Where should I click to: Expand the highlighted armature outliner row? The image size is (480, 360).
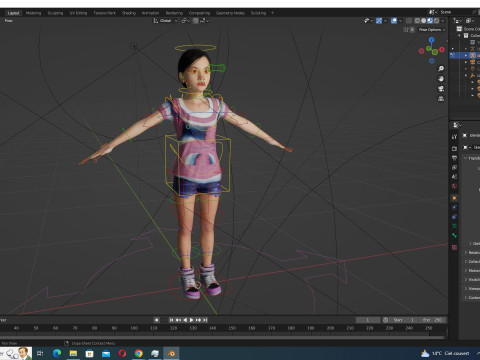pyautogui.click(x=466, y=55)
